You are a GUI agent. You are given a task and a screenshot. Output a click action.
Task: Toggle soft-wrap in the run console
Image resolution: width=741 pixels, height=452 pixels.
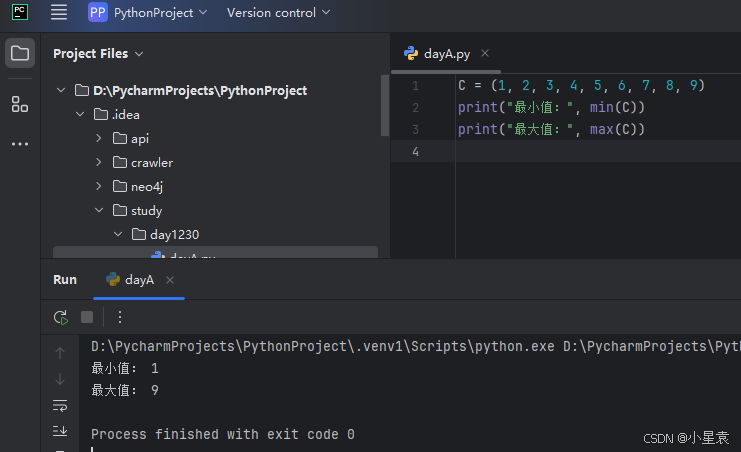pos(60,405)
